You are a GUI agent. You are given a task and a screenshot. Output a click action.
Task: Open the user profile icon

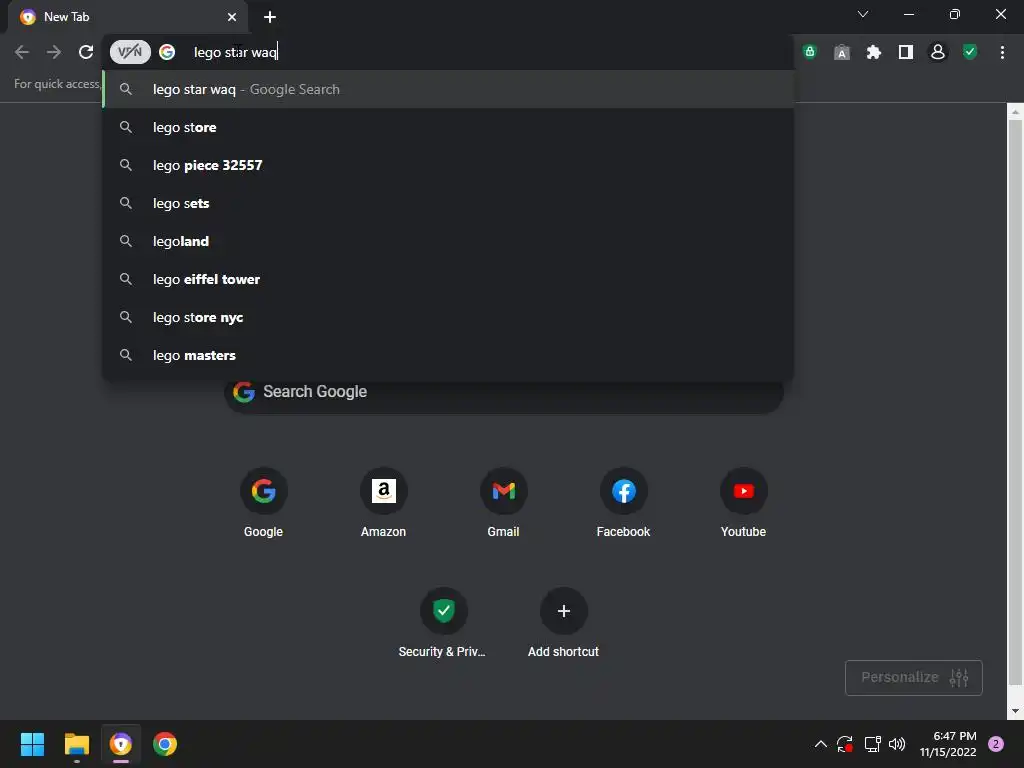[x=938, y=52]
